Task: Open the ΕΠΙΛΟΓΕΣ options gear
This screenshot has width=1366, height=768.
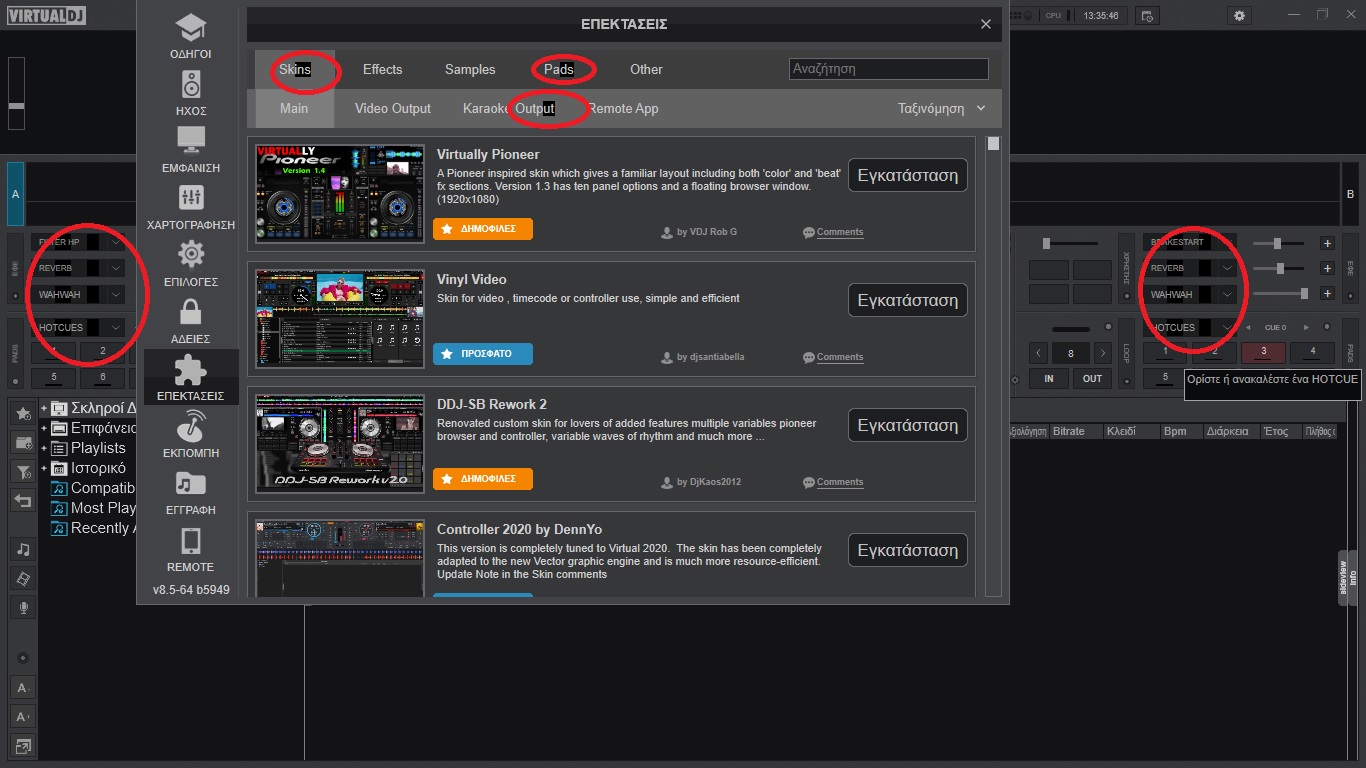Action: (x=191, y=263)
